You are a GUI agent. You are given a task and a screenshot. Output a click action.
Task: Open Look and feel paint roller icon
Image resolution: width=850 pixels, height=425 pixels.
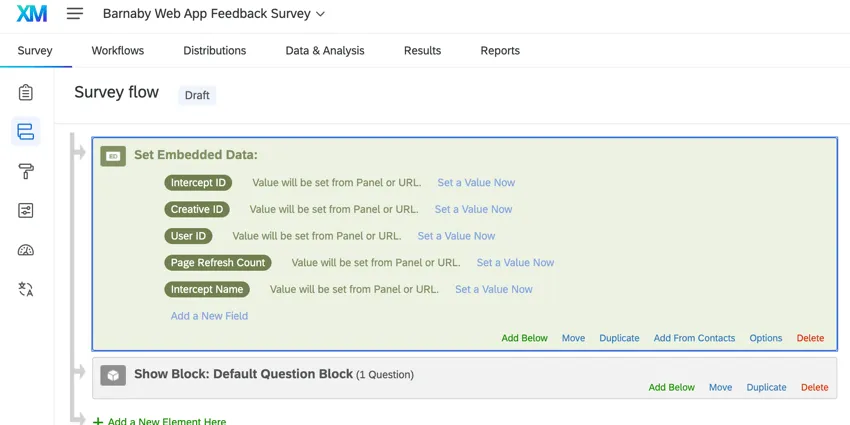click(x=26, y=172)
